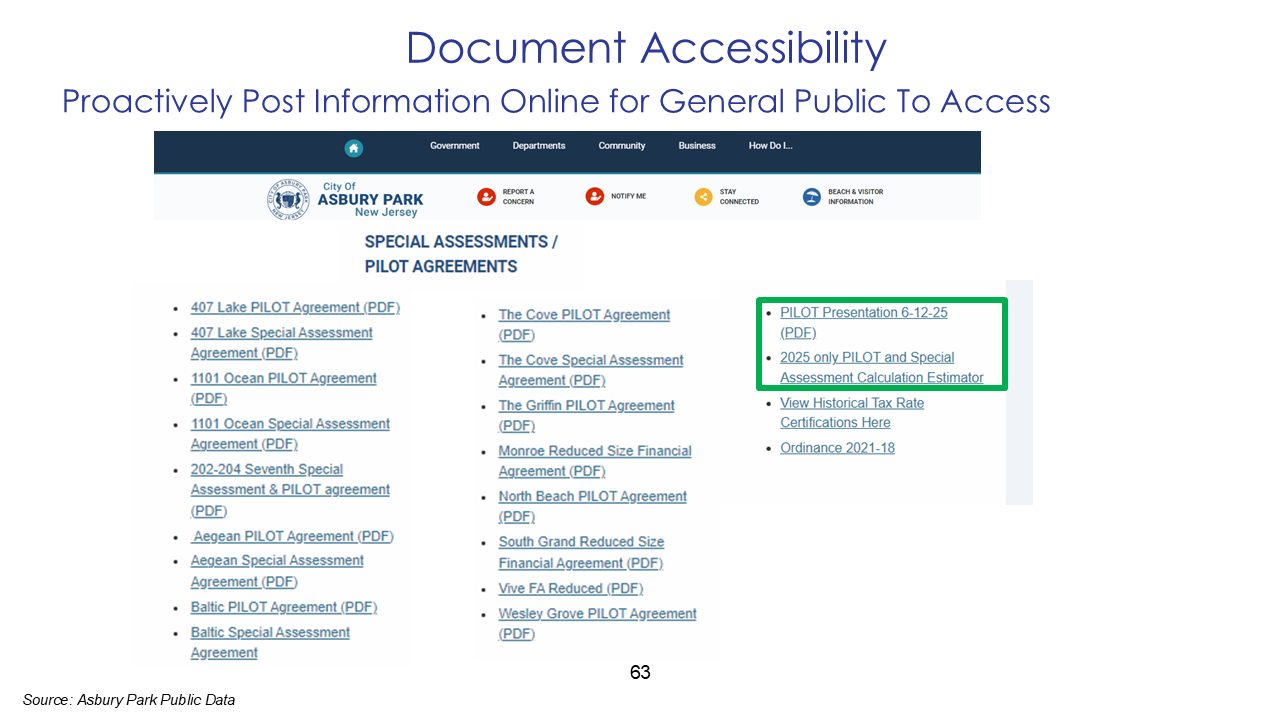Open Monroe Reduced Size Financial Agreement link
Viewport: 1280px width, 720px height.
tap(595, 461)
